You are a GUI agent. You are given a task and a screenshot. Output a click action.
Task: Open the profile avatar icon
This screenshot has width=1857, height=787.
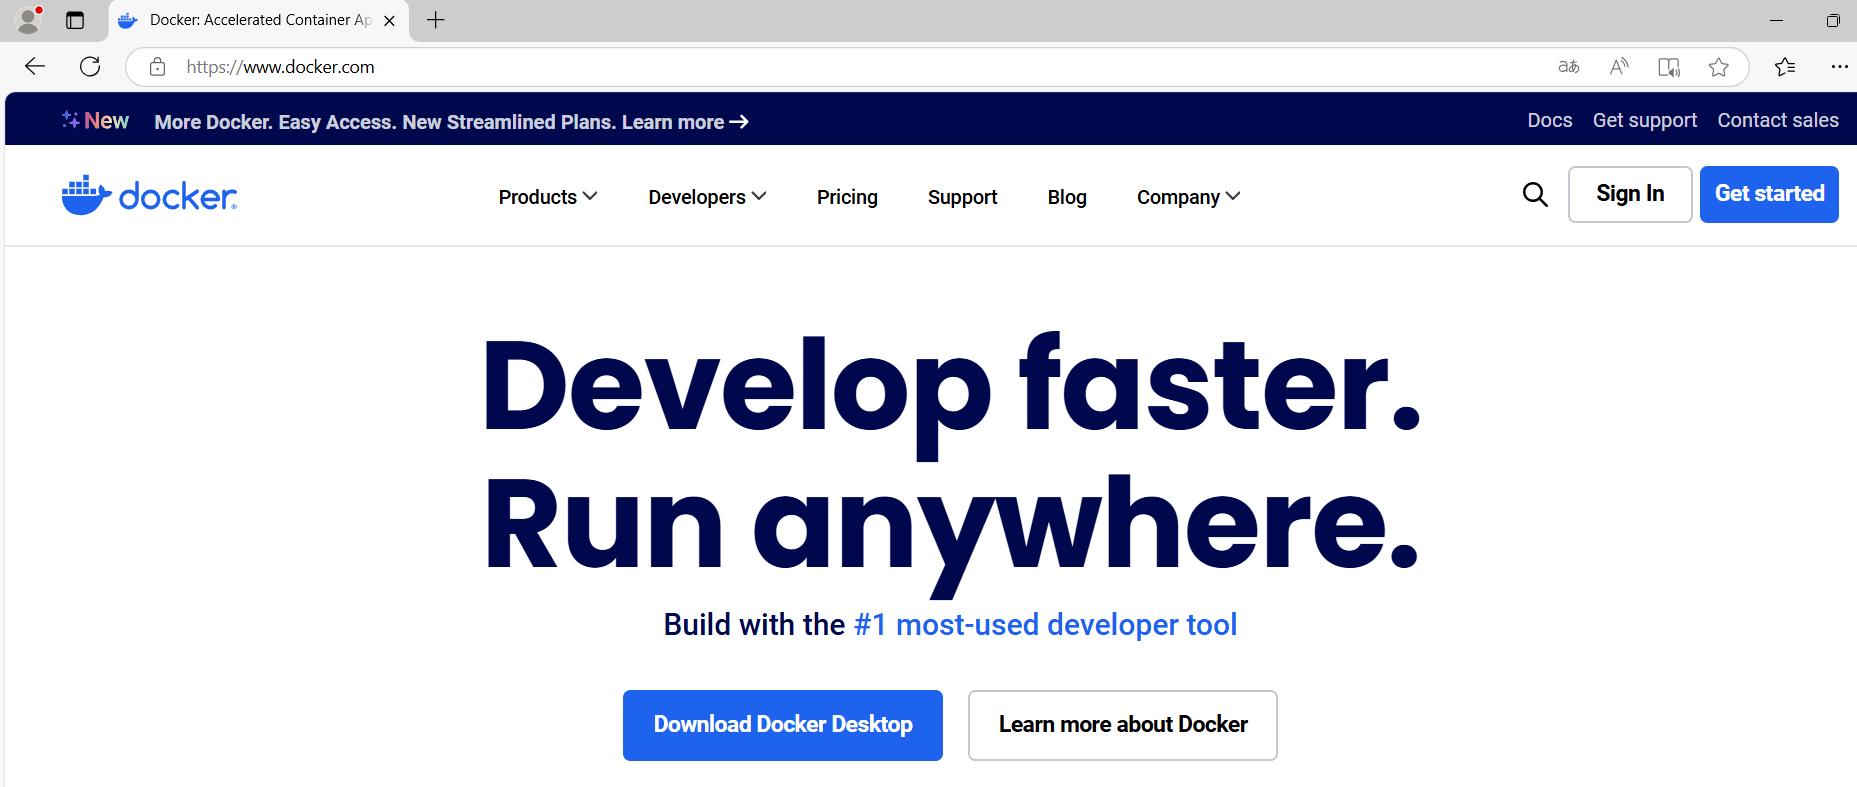click(29, 19)
